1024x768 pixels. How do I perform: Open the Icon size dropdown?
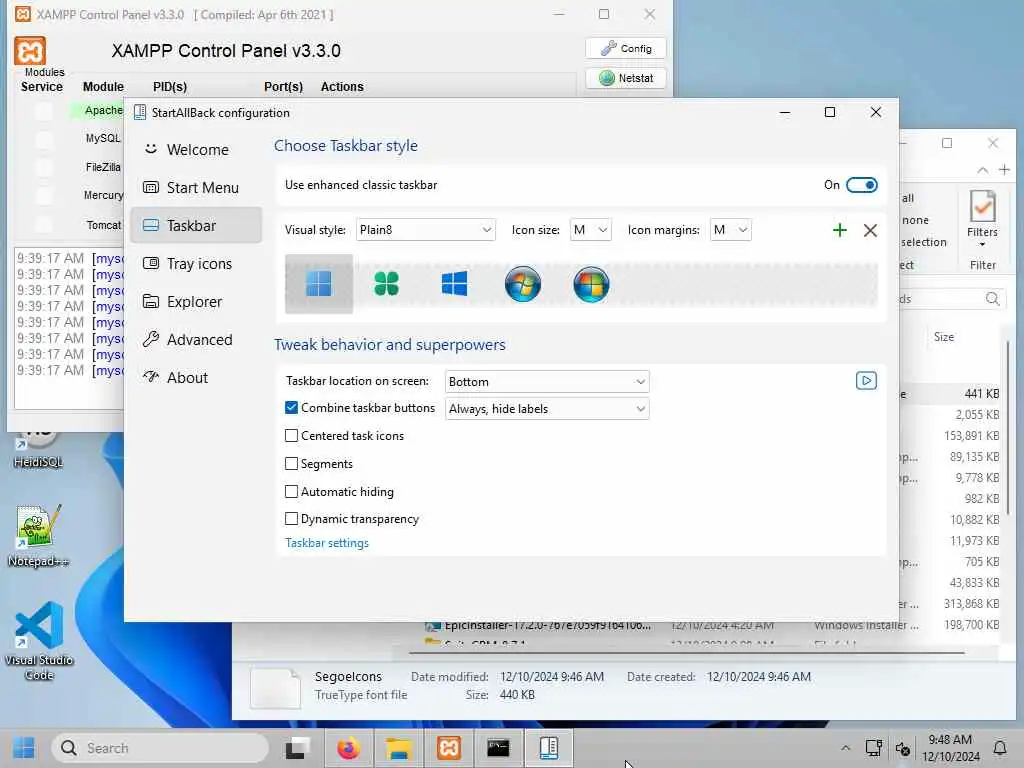pos(590,230)
